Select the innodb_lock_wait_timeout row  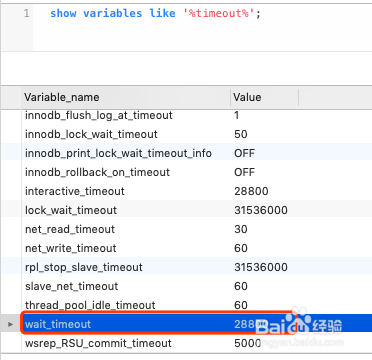187,134
